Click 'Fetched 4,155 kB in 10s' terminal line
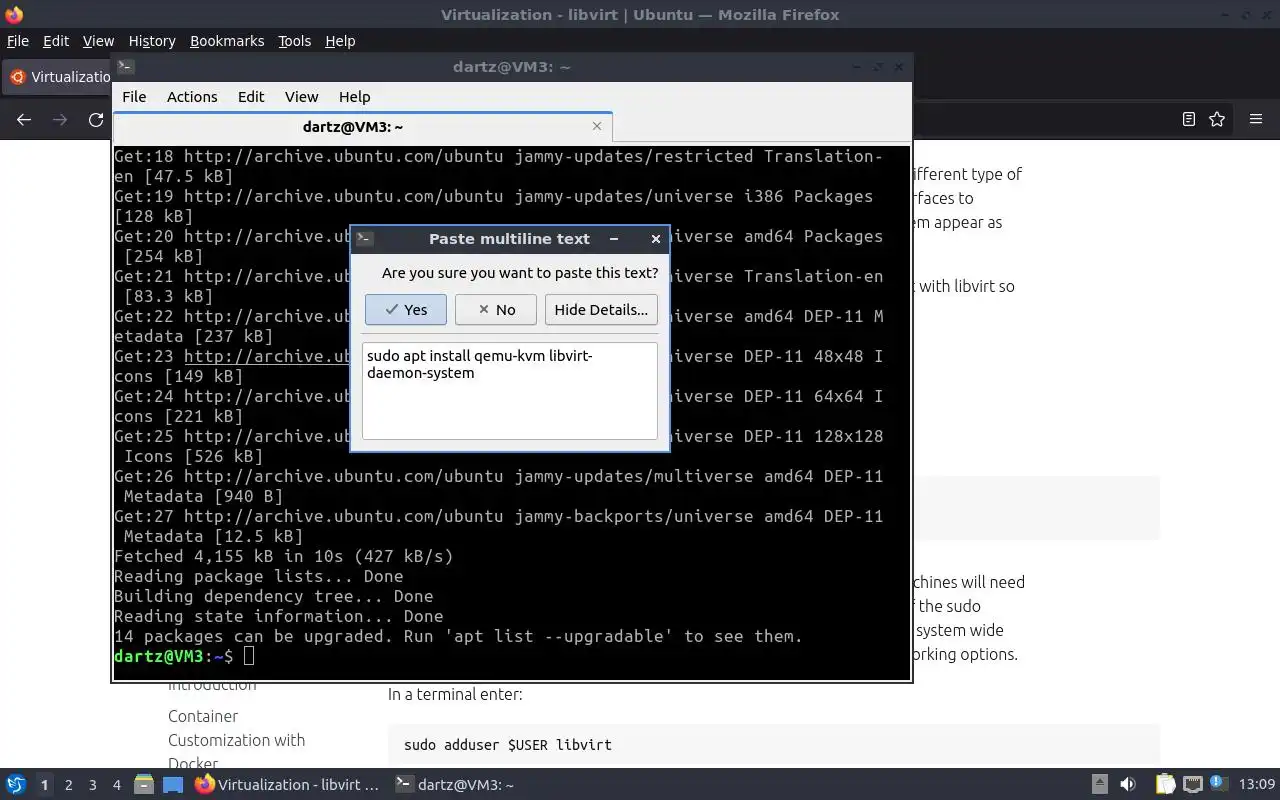1280x800 pixels. coord(284,556)
